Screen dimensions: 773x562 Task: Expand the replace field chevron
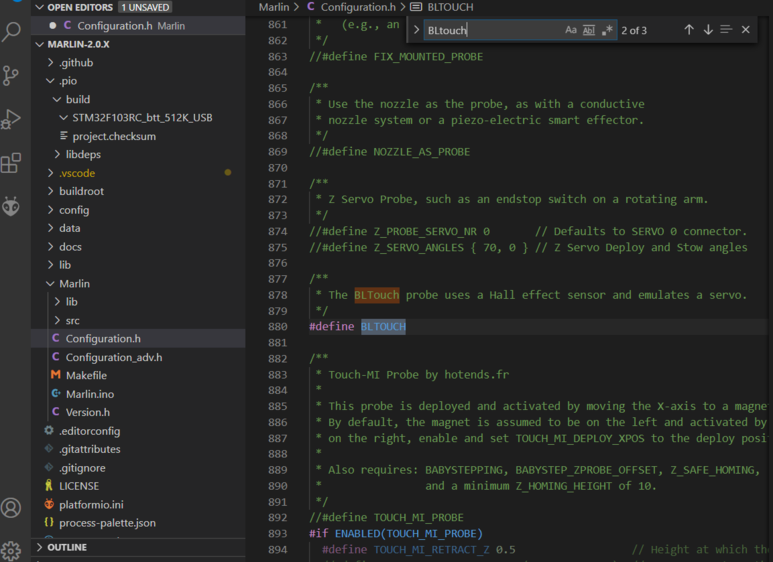(416, 30)
